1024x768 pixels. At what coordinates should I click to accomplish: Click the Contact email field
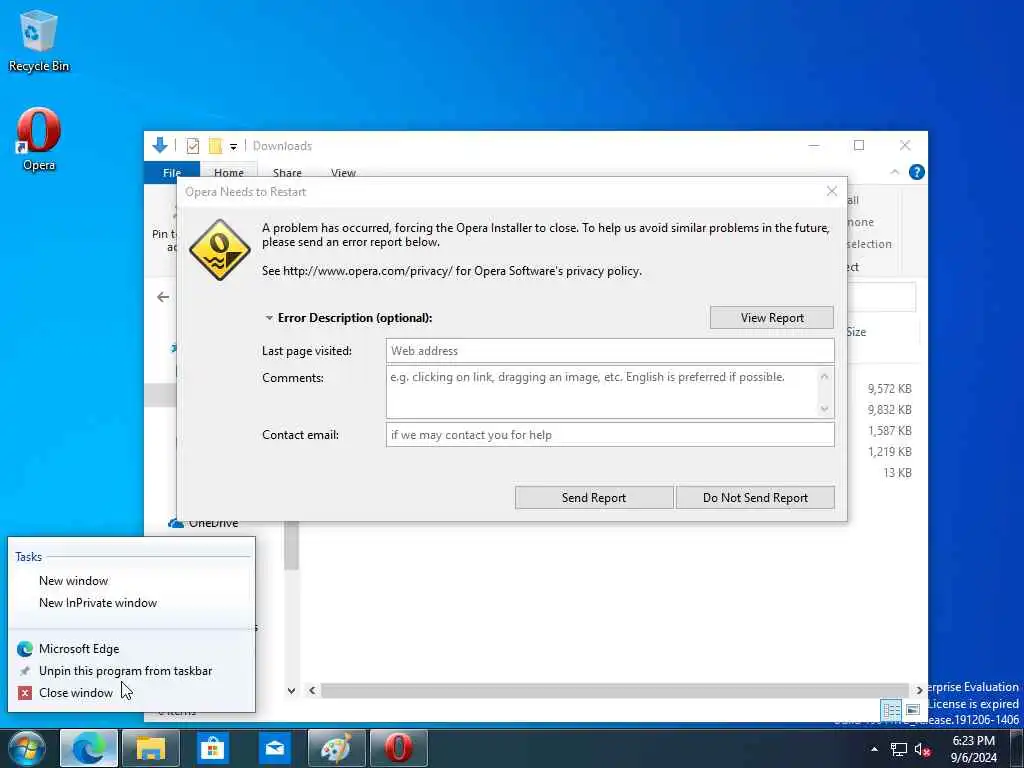[x=610, y=435]
